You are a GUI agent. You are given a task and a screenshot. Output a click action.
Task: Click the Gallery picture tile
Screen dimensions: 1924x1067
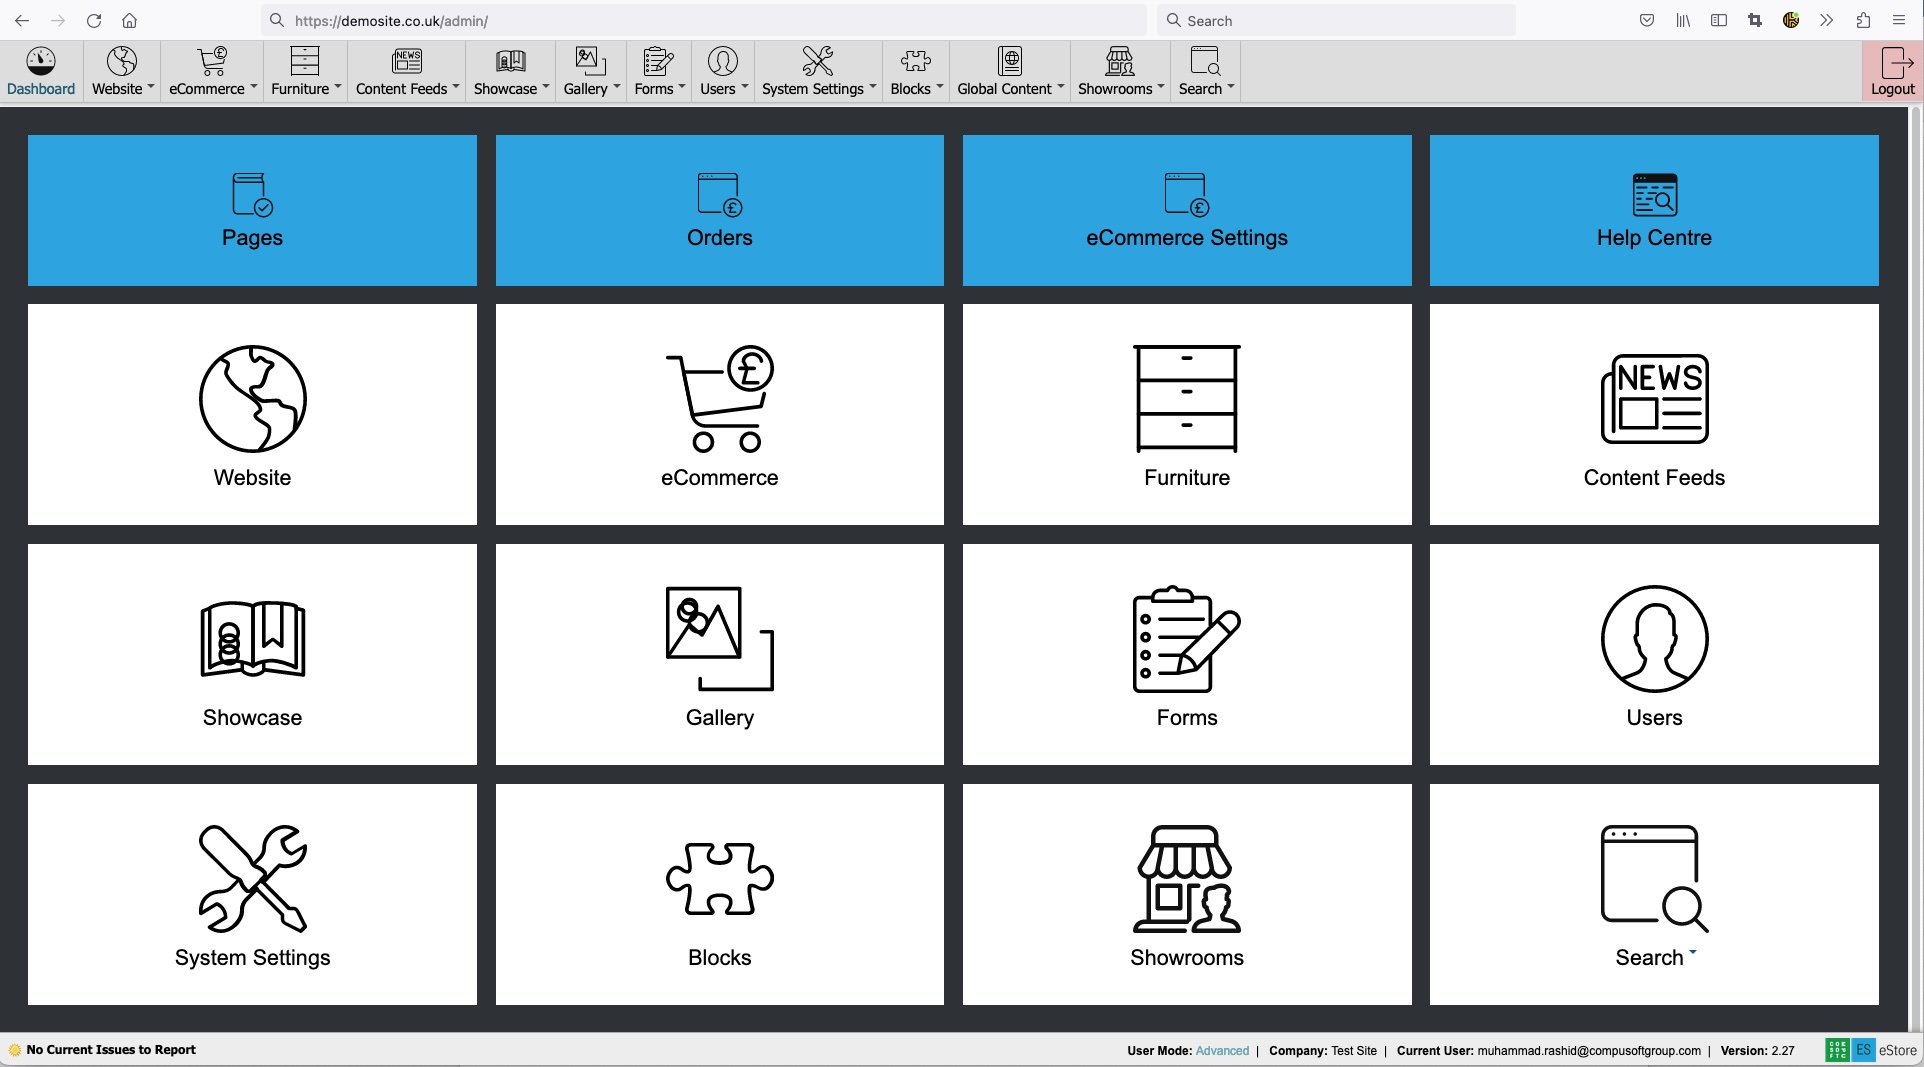point(719,654)
